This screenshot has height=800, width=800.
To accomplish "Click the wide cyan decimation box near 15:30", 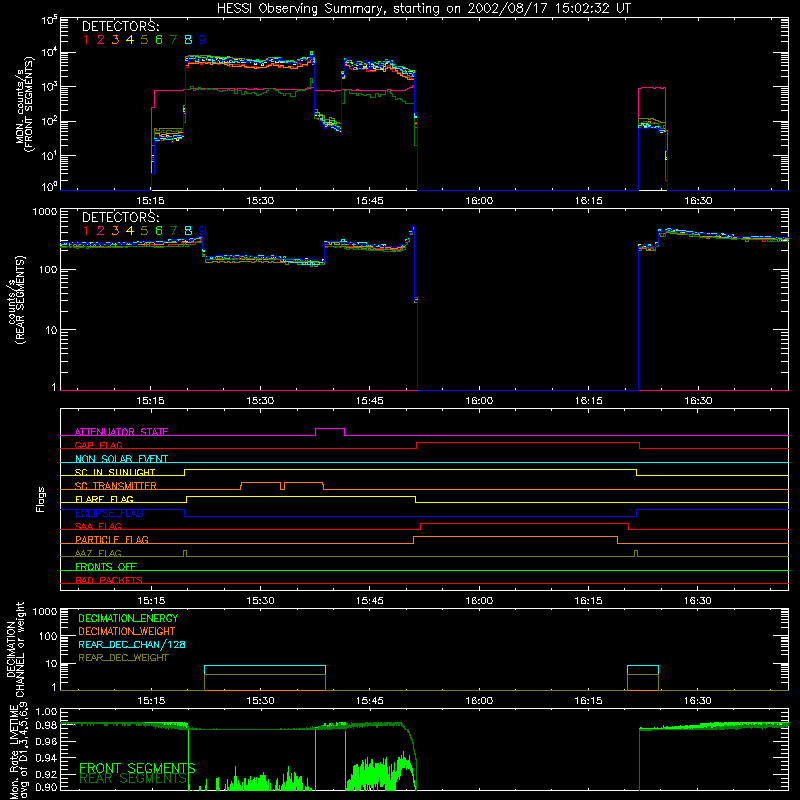I will [x=265, y=678].
